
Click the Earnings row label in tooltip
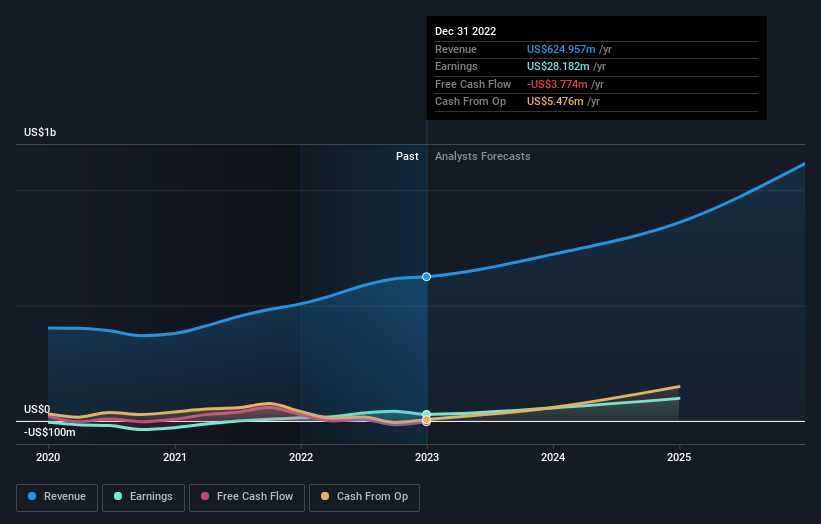pos(456,66)
